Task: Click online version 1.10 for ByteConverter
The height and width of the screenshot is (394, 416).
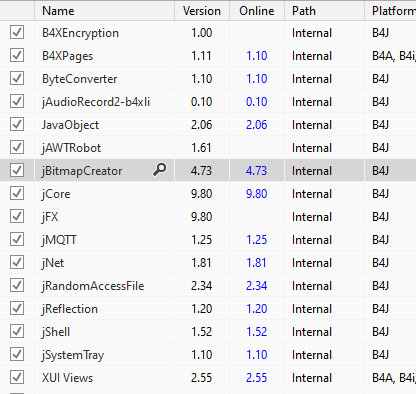Action: click(257, 79)
